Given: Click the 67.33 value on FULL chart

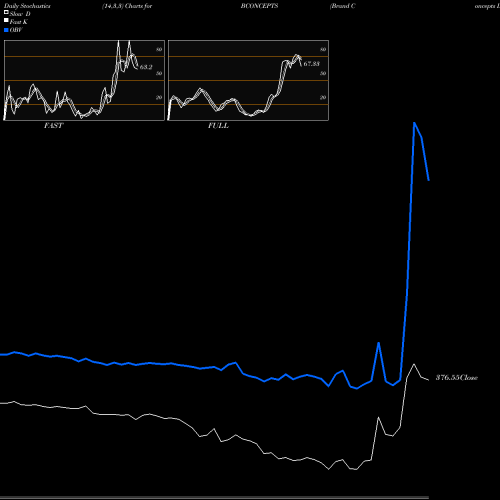Looking at the screenshot, I should coord(312,64).
